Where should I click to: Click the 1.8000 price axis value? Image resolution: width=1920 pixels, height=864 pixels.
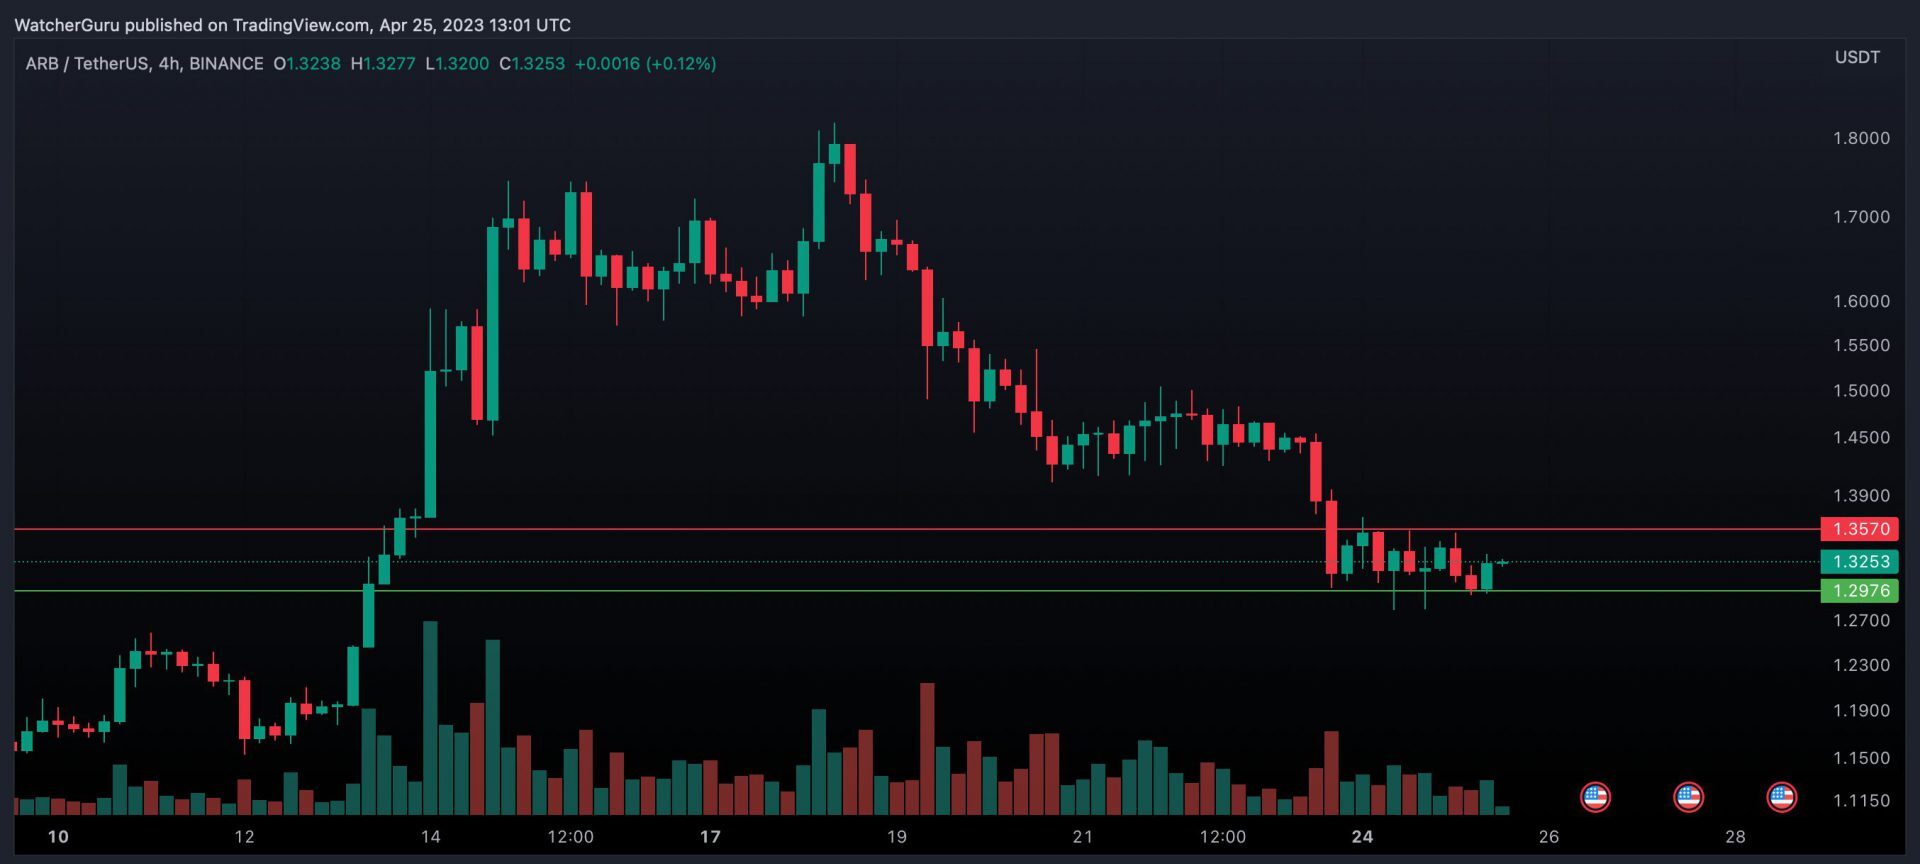(x=1861, y=139)
